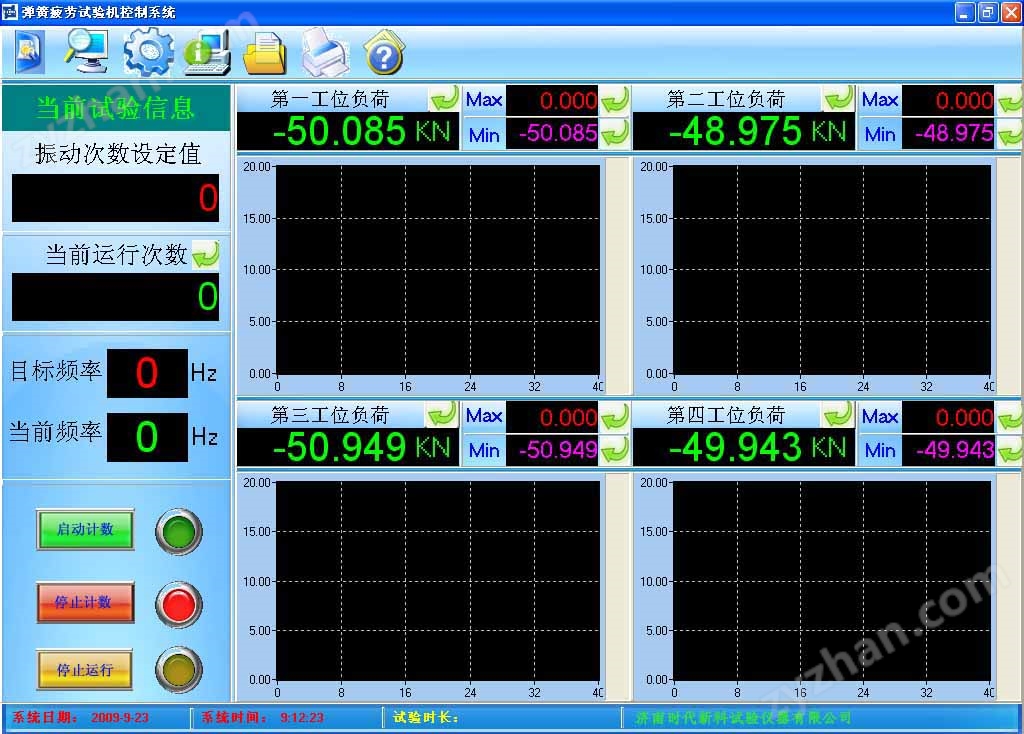The height and width of the screenshot is (734, 1024).
Task: Click the 振动次数设定值 value field
Action: 115,198
